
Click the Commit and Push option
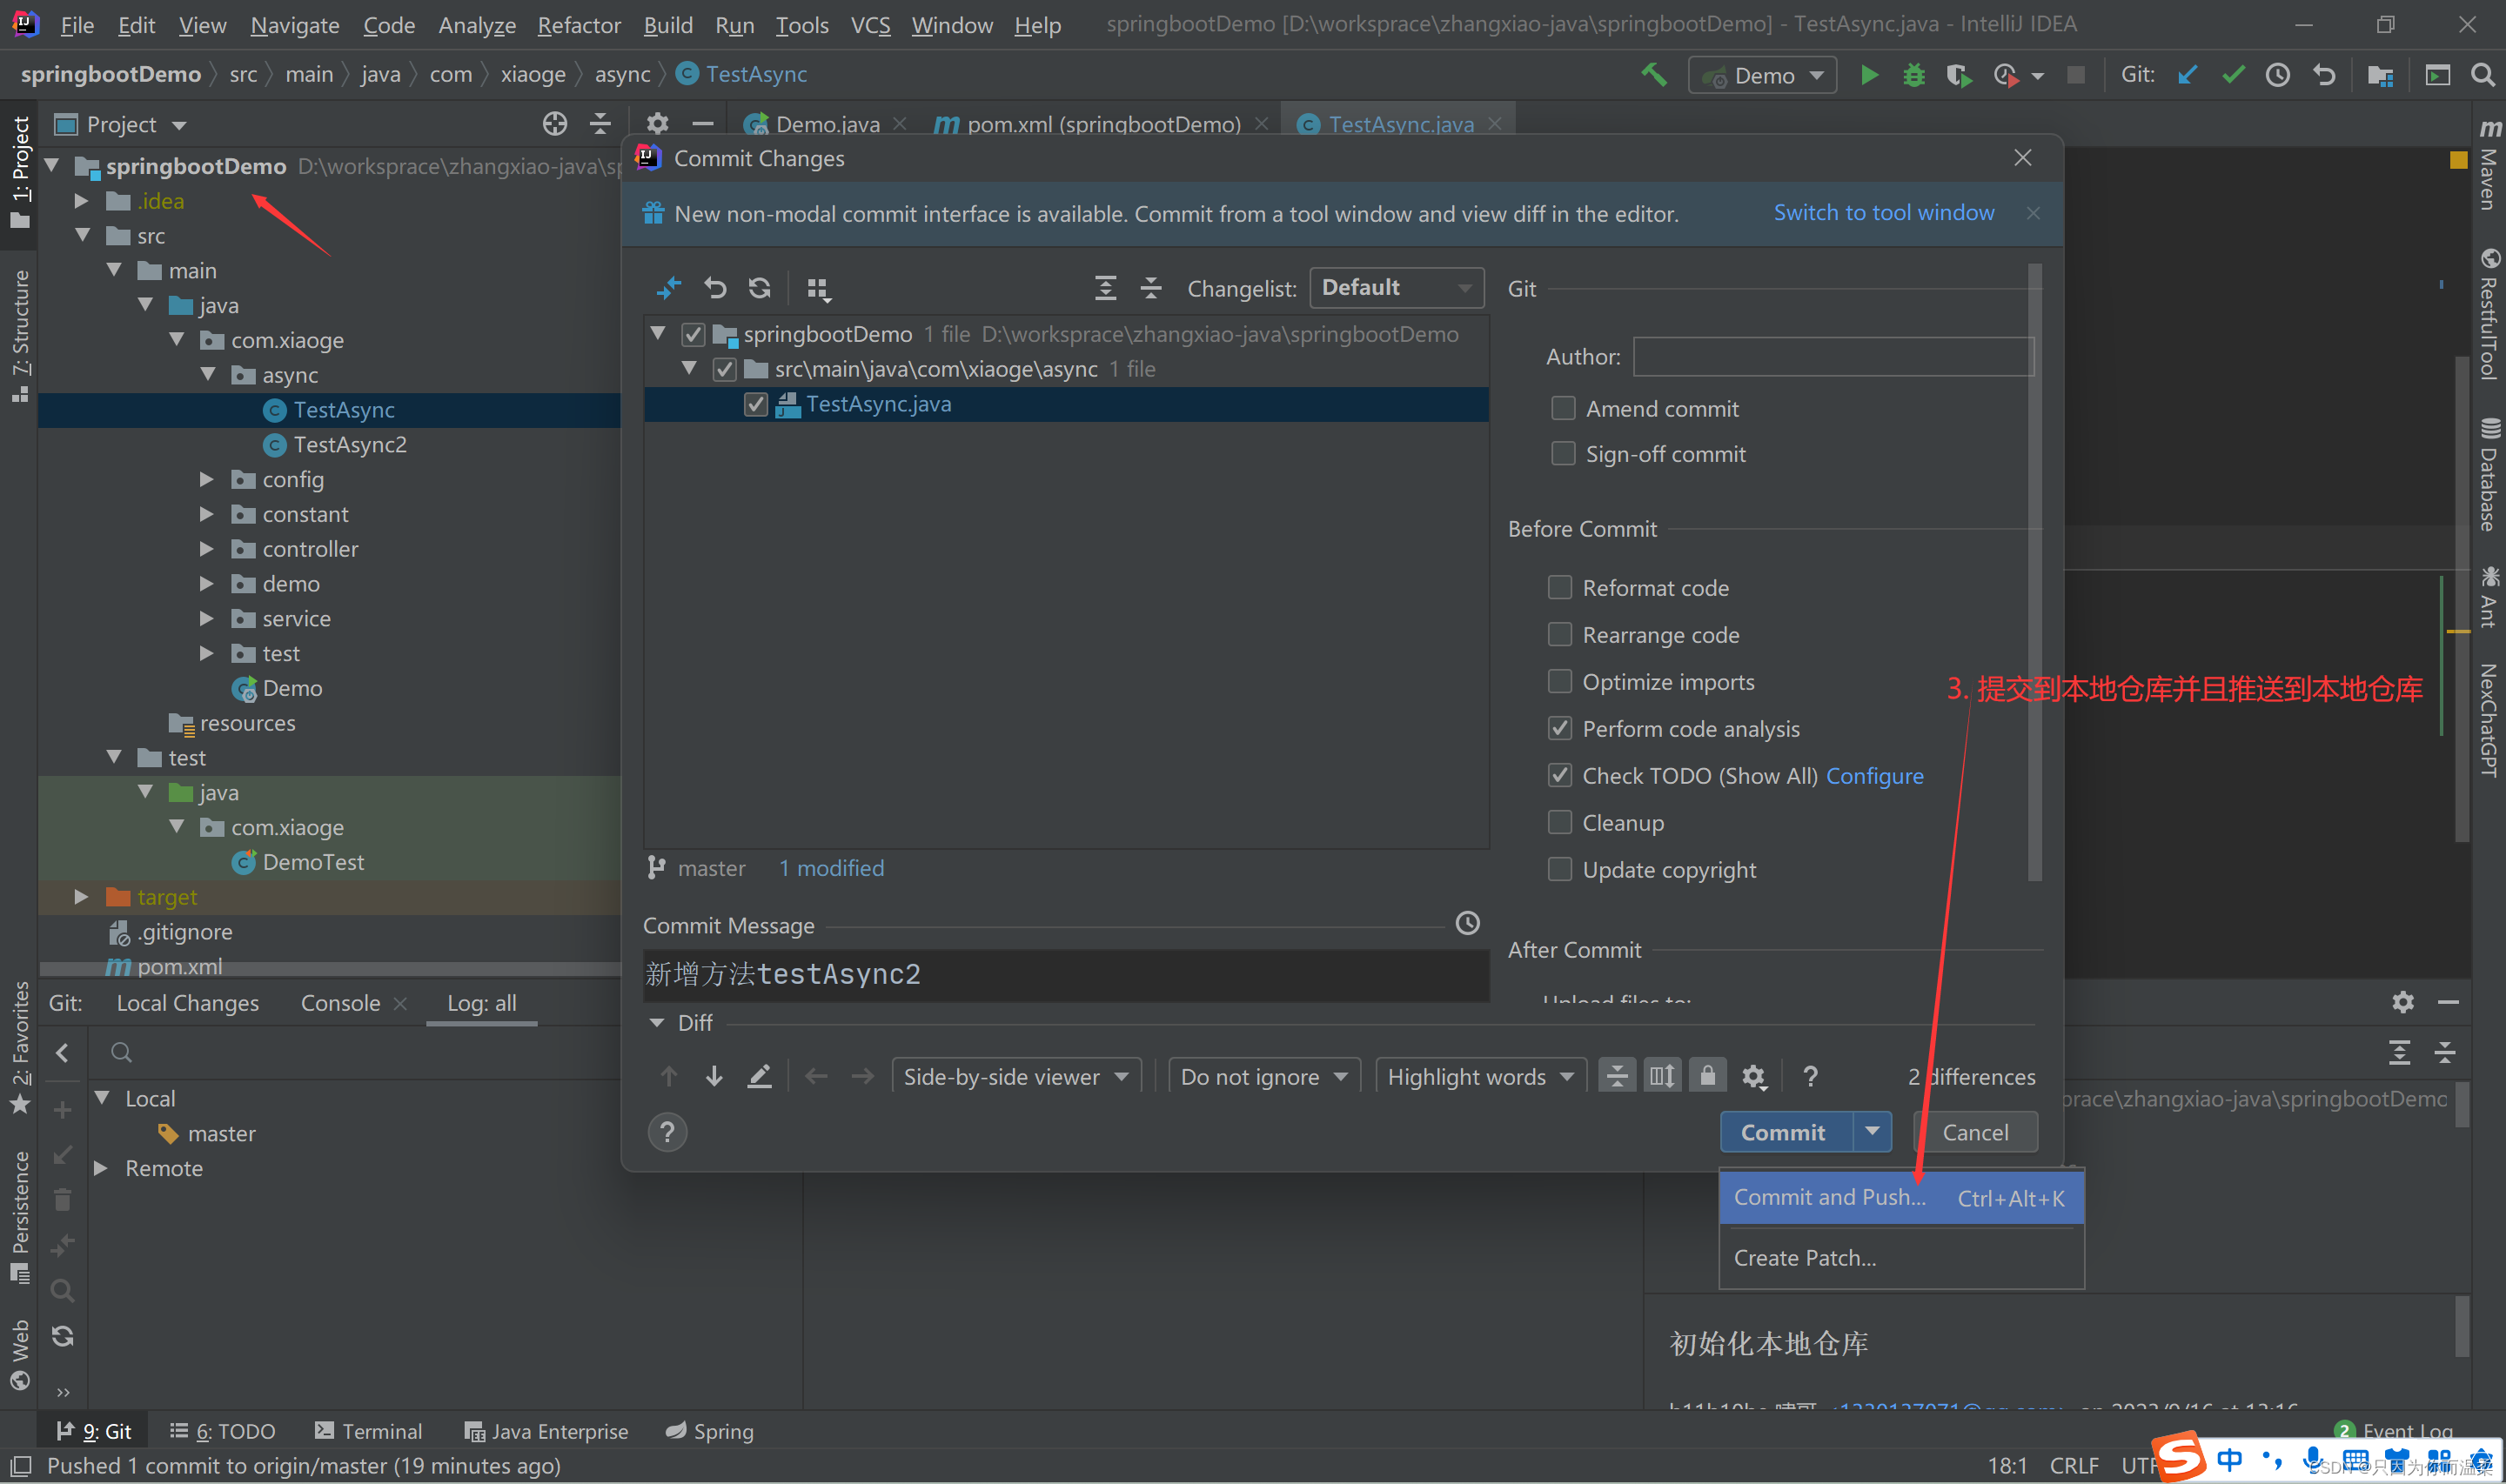[x=1827, y=1196]
